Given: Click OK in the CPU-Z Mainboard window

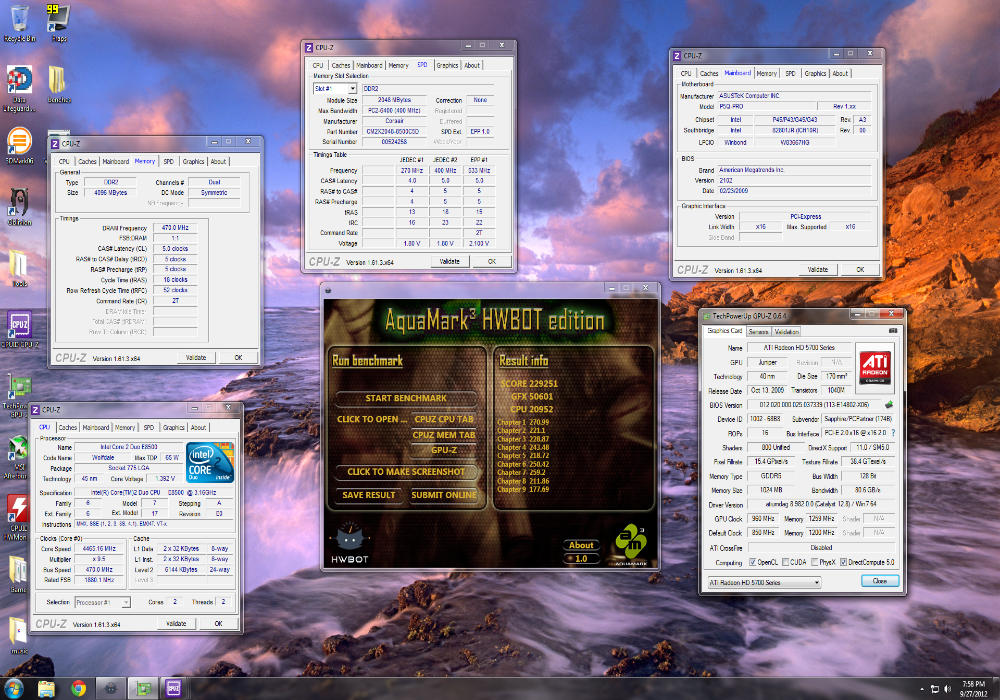Looking at the screenshot, I should (x=860, y=270).
